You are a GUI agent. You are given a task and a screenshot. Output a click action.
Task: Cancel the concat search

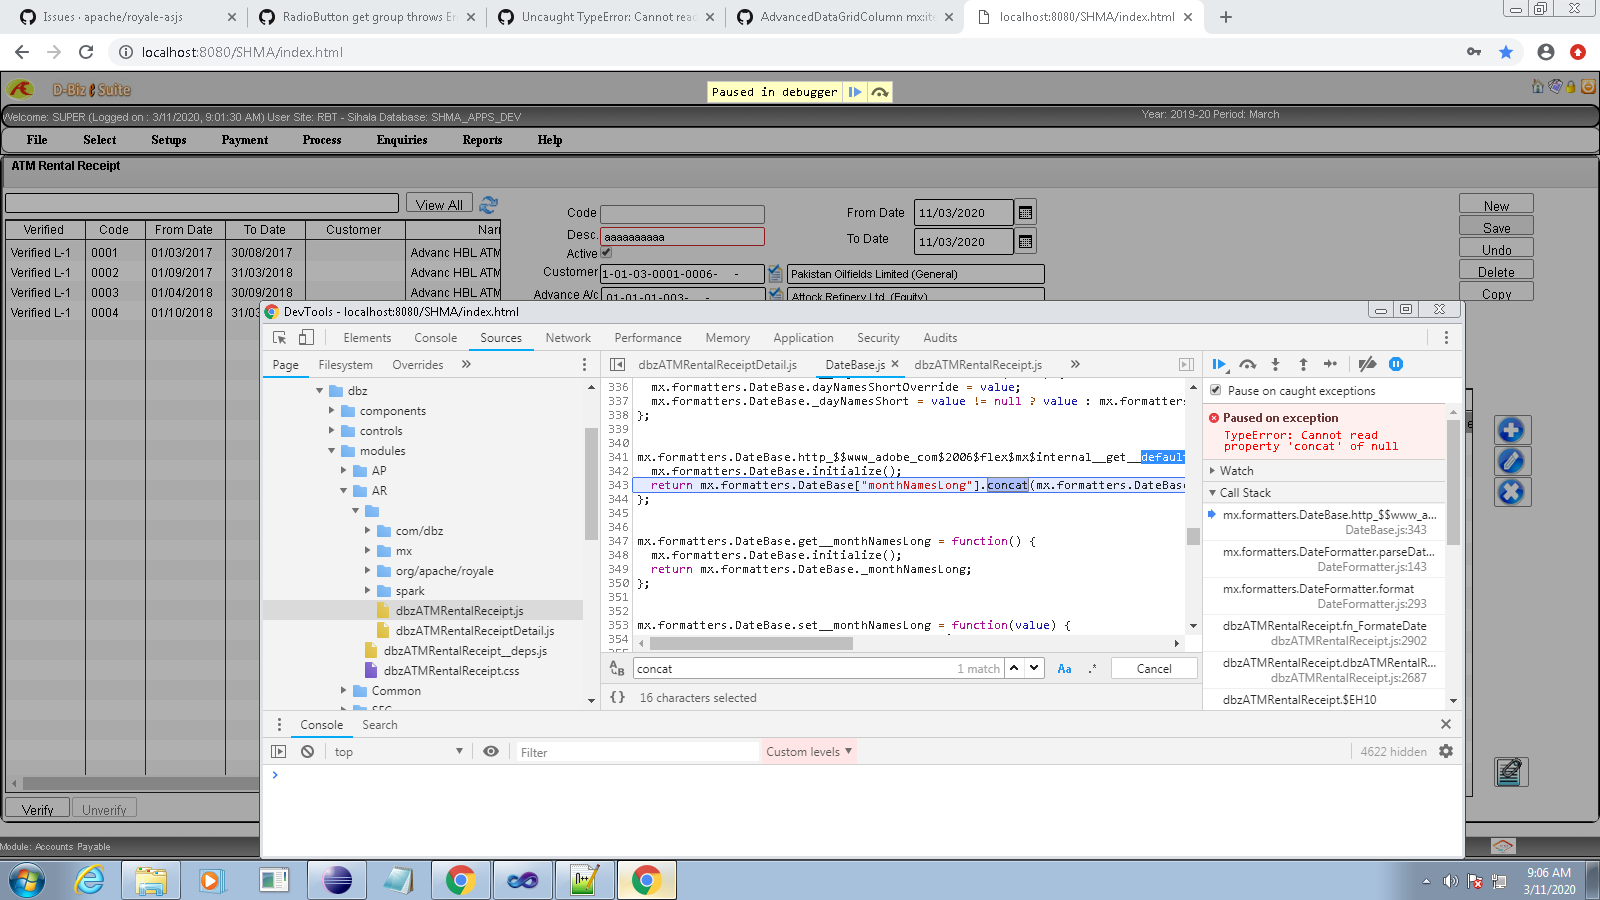(1153, 668)
